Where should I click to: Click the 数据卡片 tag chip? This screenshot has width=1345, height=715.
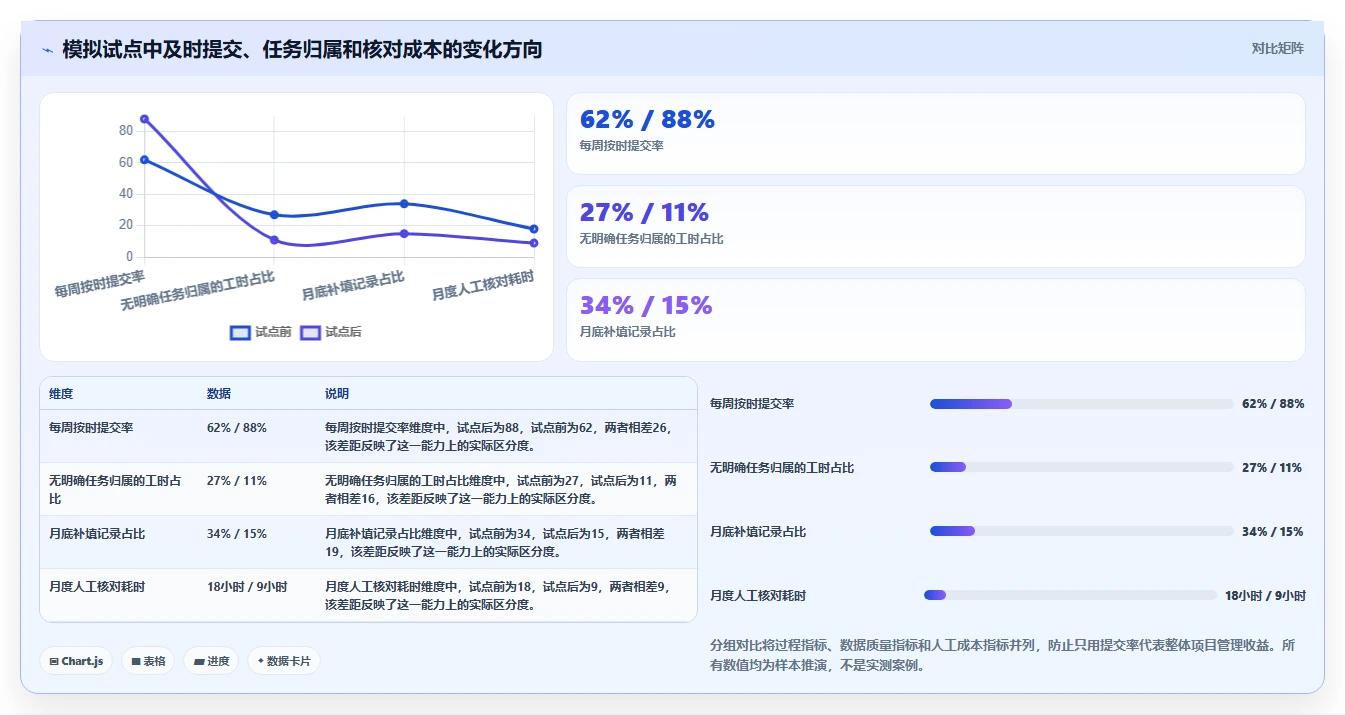tap(284, 661)
